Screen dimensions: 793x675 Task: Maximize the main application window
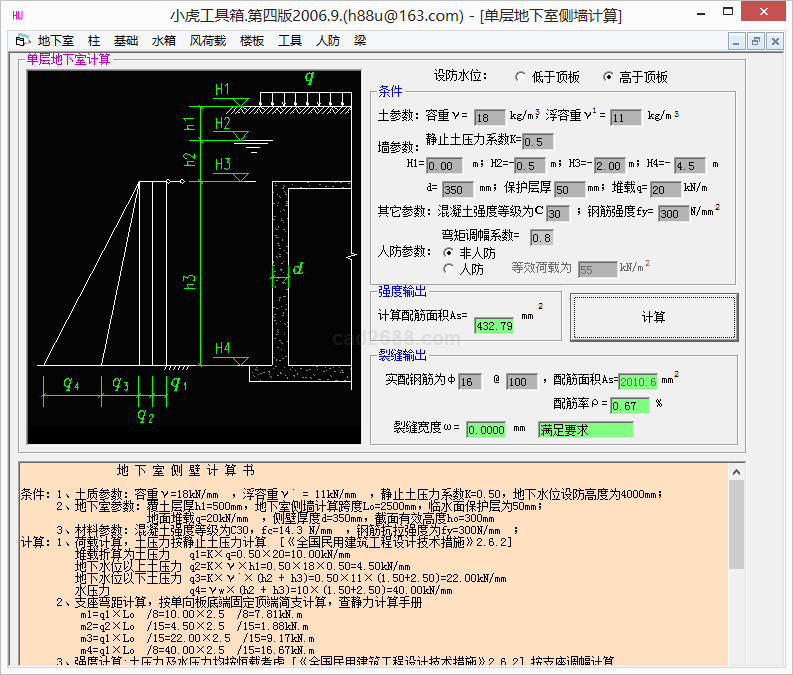pyautogui.click(x=728, y=14)
